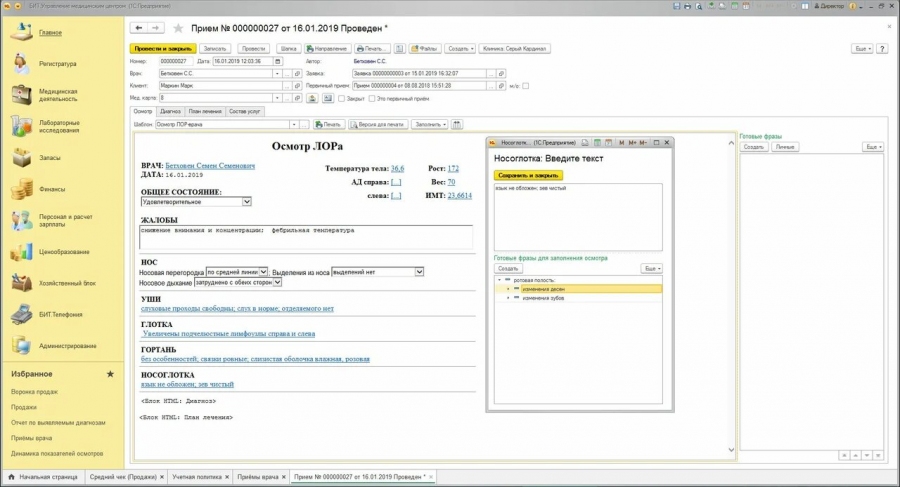This screenshot has width=900, height=487.
Task: Open the Главное section in the sidebar
Action: tap(50, 33)
